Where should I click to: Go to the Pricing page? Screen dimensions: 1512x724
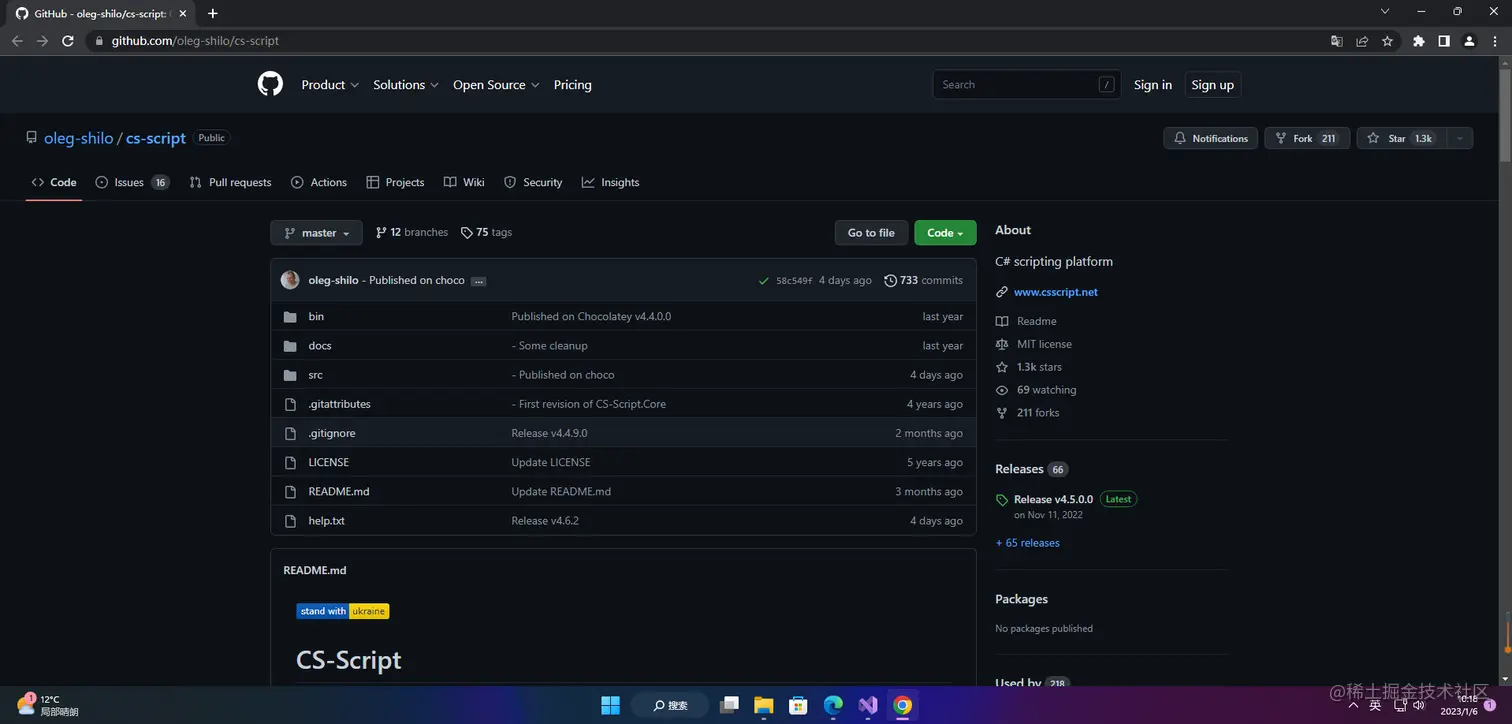pos(572,85)
